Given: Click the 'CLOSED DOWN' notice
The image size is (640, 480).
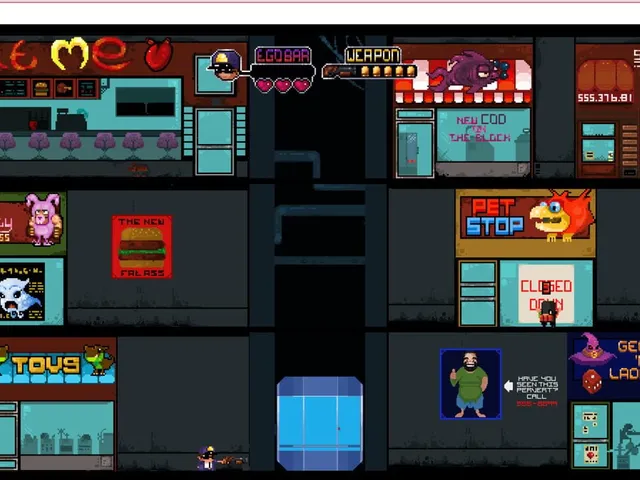Looking at the screenshot, I should pos(546,294).
